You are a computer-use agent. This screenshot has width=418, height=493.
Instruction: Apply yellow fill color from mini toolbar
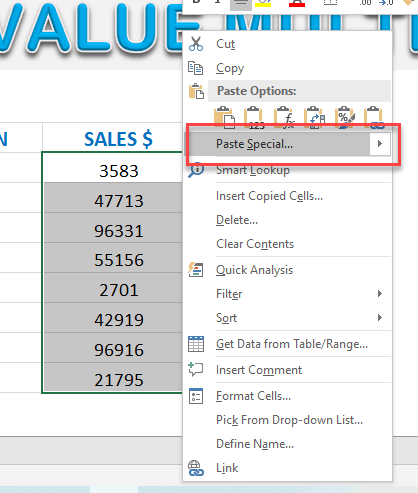click(263, 3)
